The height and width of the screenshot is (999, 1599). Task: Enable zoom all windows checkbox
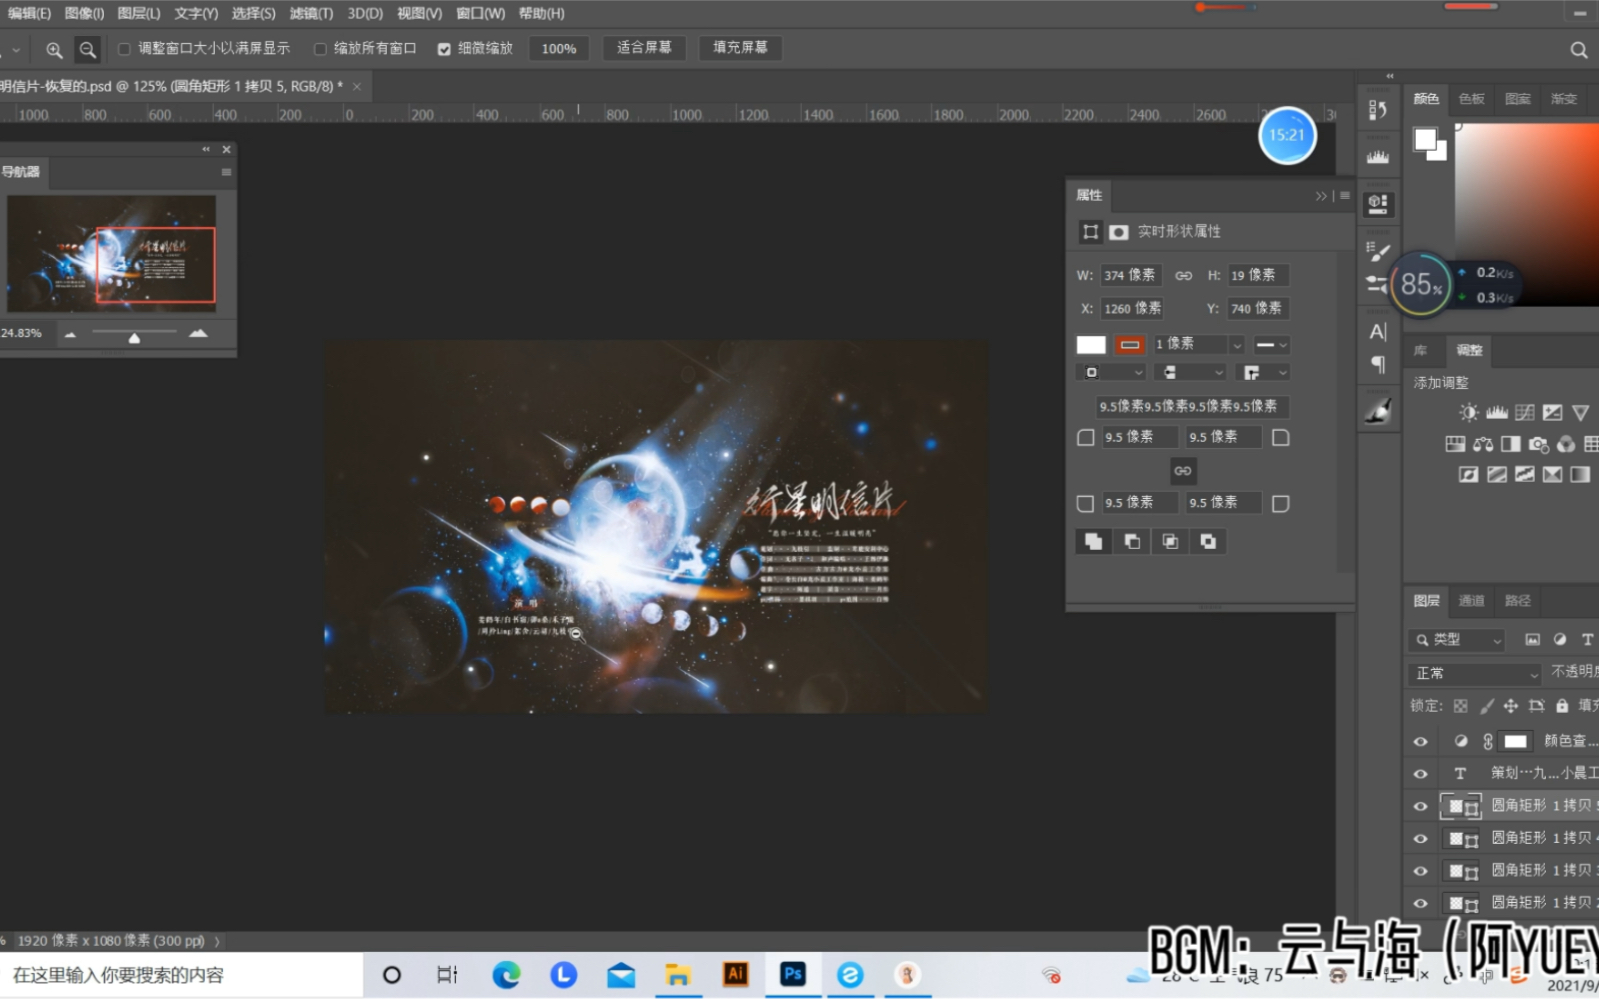(320, 49)
